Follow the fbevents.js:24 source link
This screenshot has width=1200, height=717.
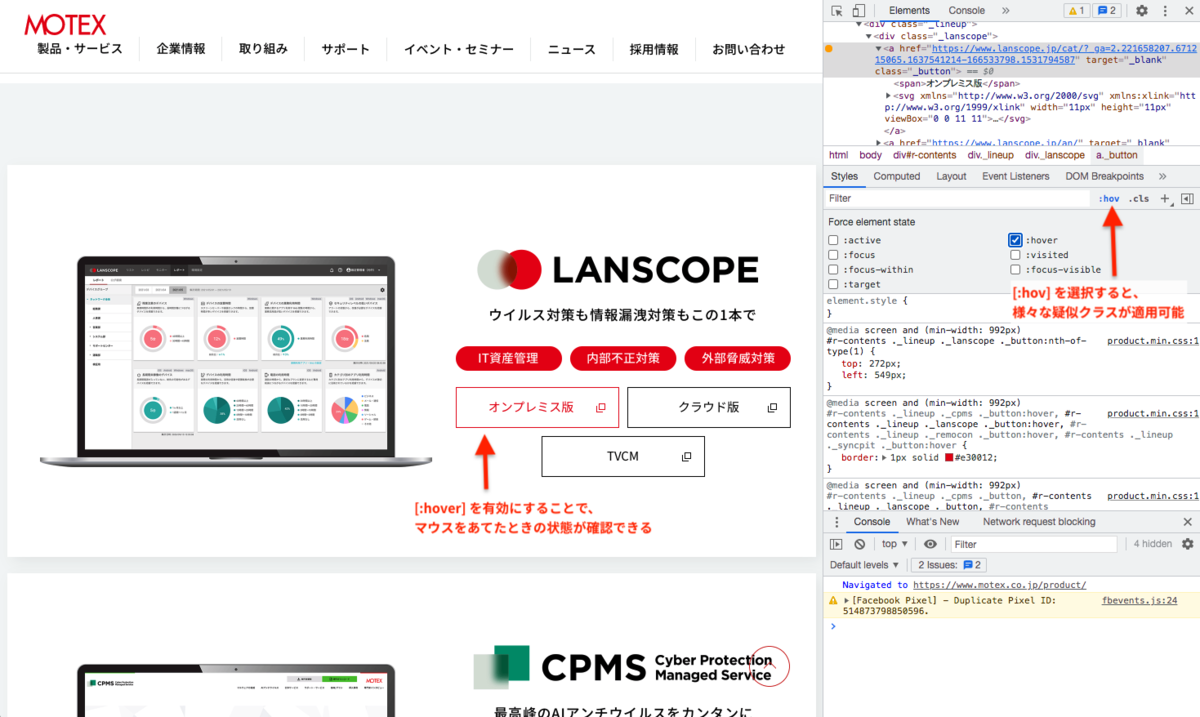1139,601
